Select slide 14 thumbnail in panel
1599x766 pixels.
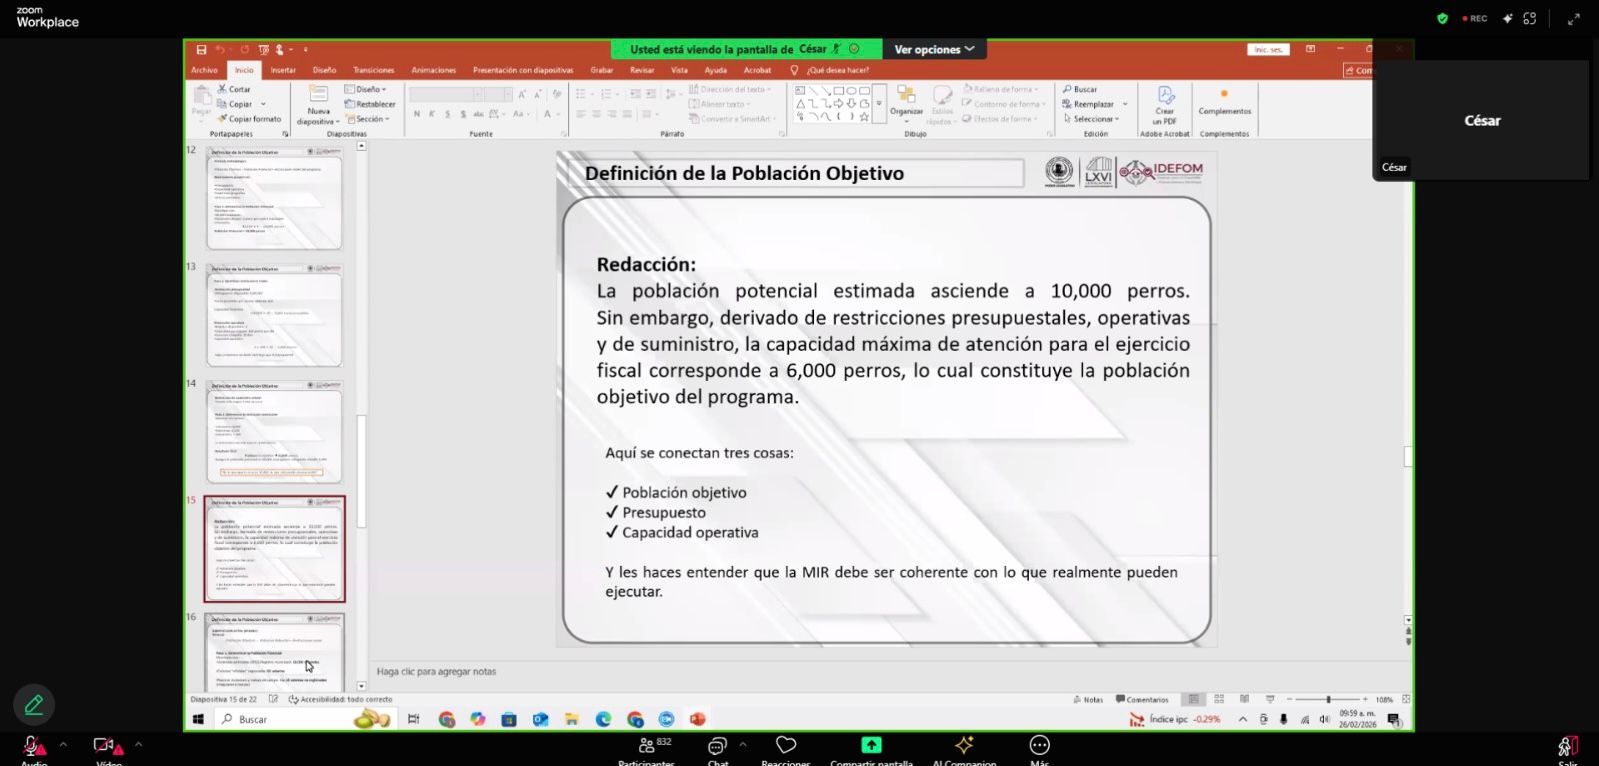pos(274,434)
